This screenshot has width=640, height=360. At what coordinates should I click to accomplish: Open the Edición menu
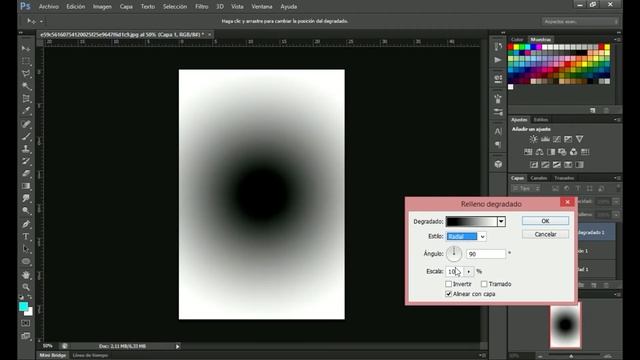tap(76, 7)
